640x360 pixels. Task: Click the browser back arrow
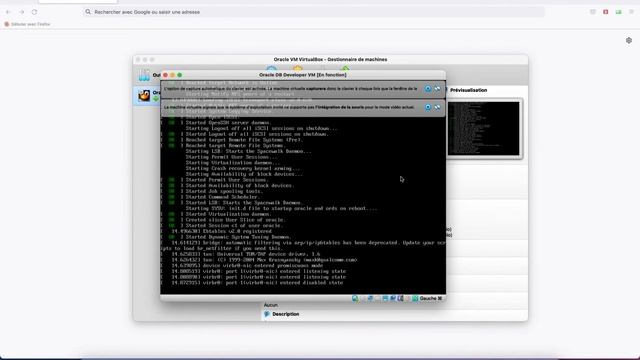pyautogui.click(x=8, y=12)
